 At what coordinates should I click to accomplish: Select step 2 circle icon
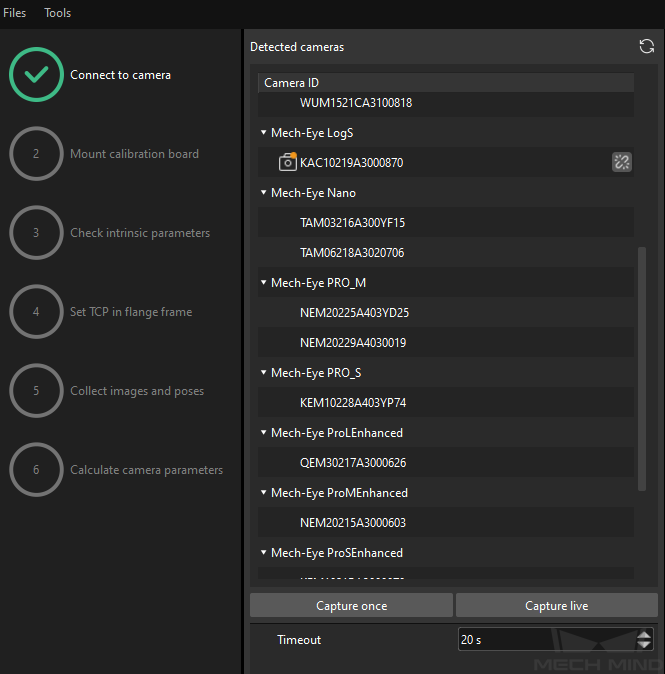pos(37,153)
